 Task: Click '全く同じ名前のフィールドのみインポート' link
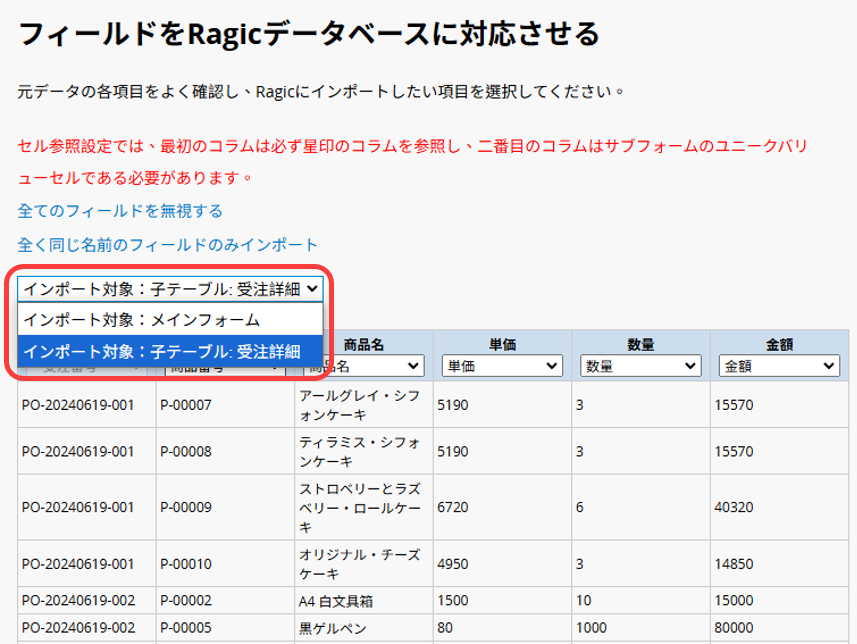pos(167,245)
